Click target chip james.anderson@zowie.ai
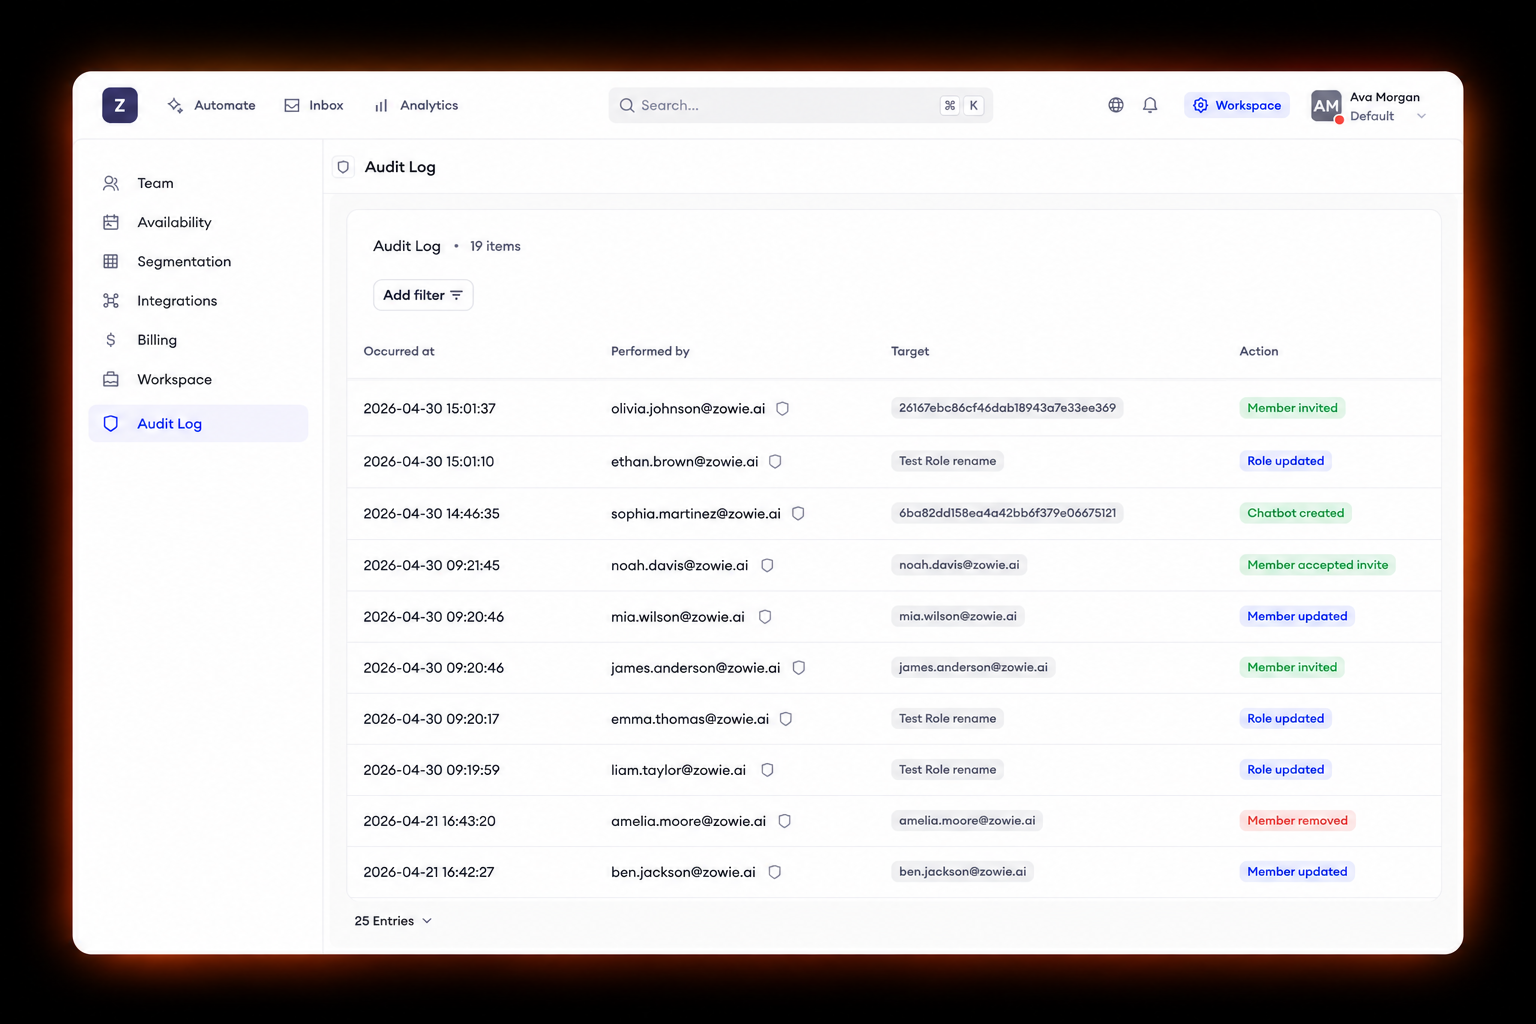1536x1024 pixels. coord(973,667)
